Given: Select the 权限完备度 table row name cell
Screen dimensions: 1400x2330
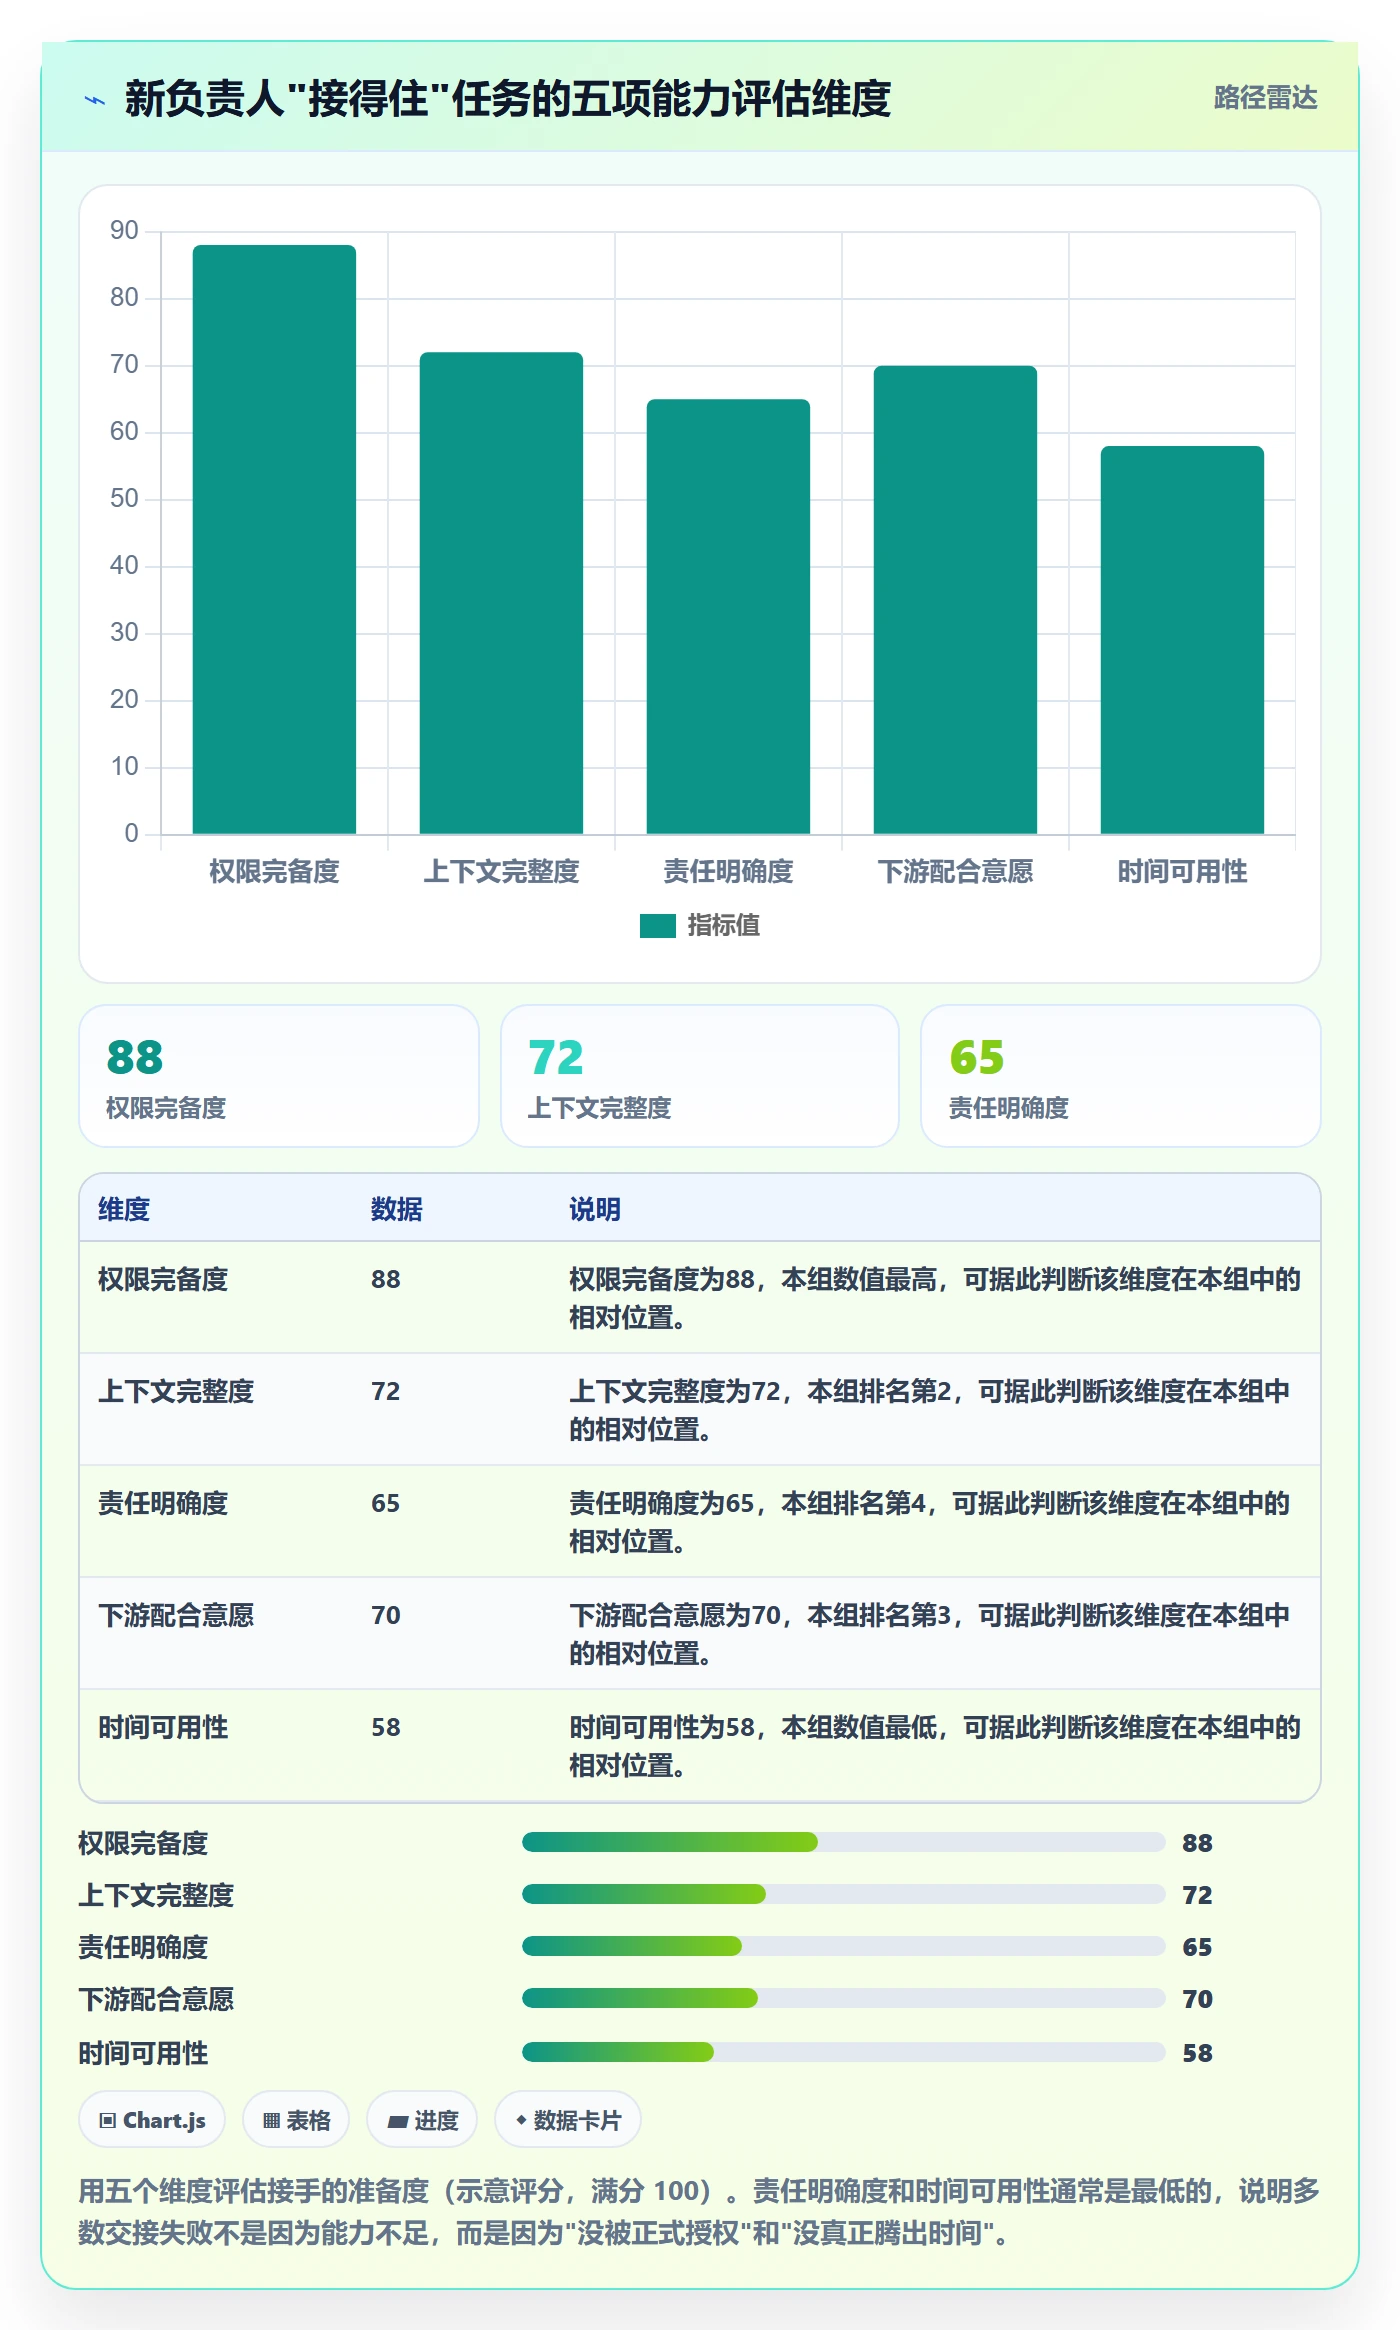Looking at the screenshot, I should [163, 1279].
